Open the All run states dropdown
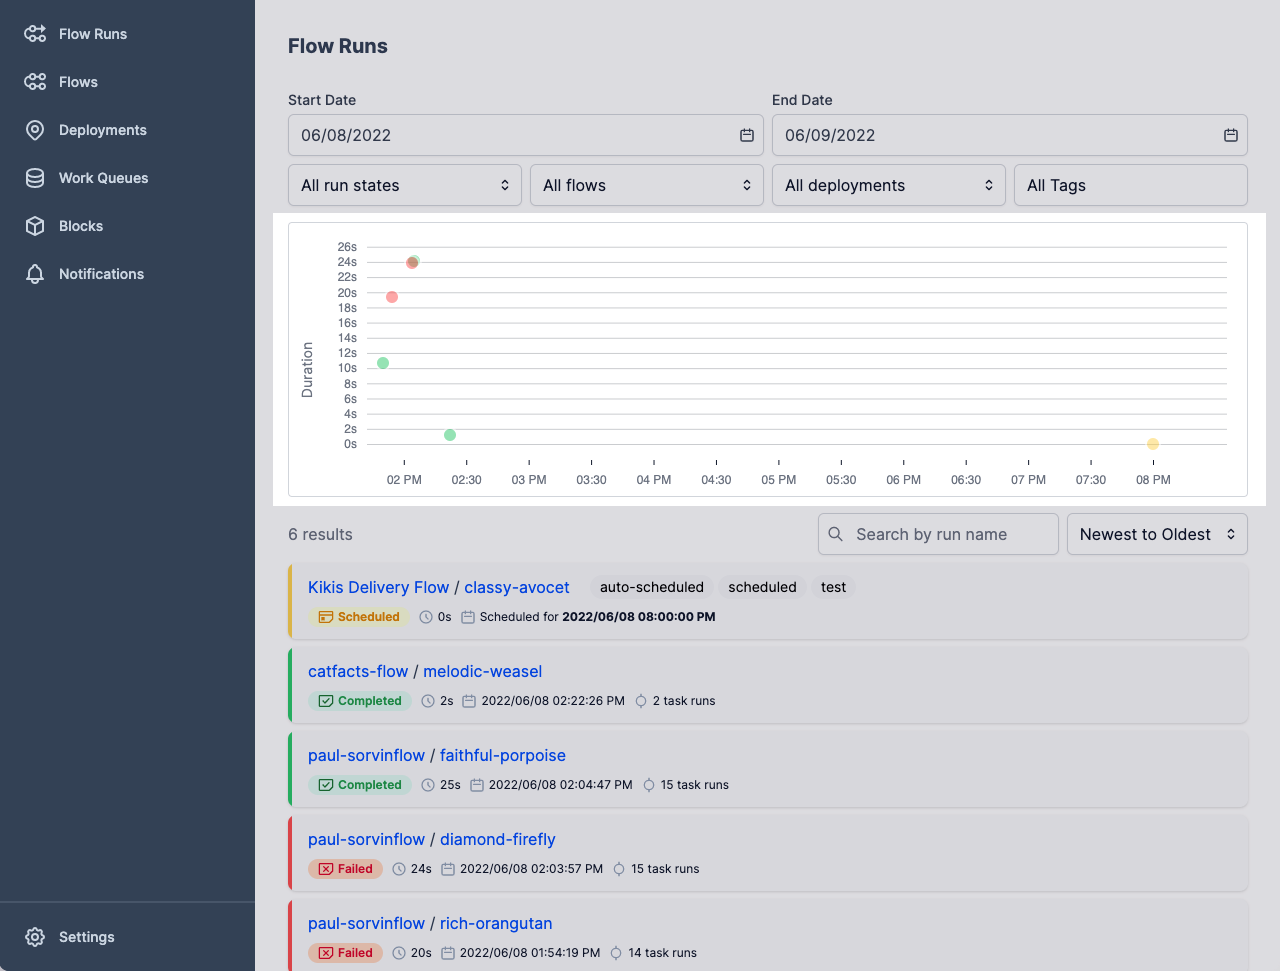This screenshot has height=971, width=1280. click(x=405, y=185)
